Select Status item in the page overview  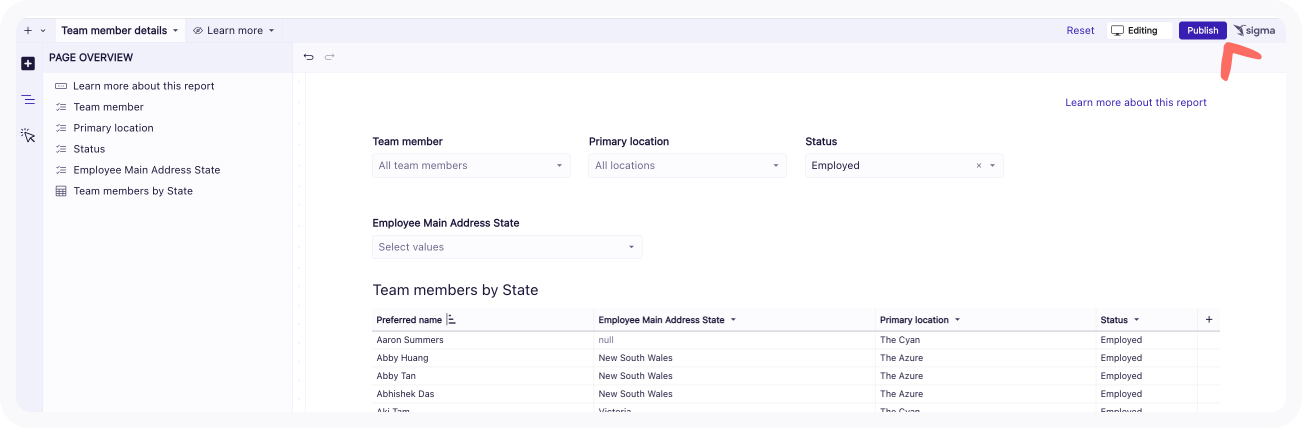(89, 149)
